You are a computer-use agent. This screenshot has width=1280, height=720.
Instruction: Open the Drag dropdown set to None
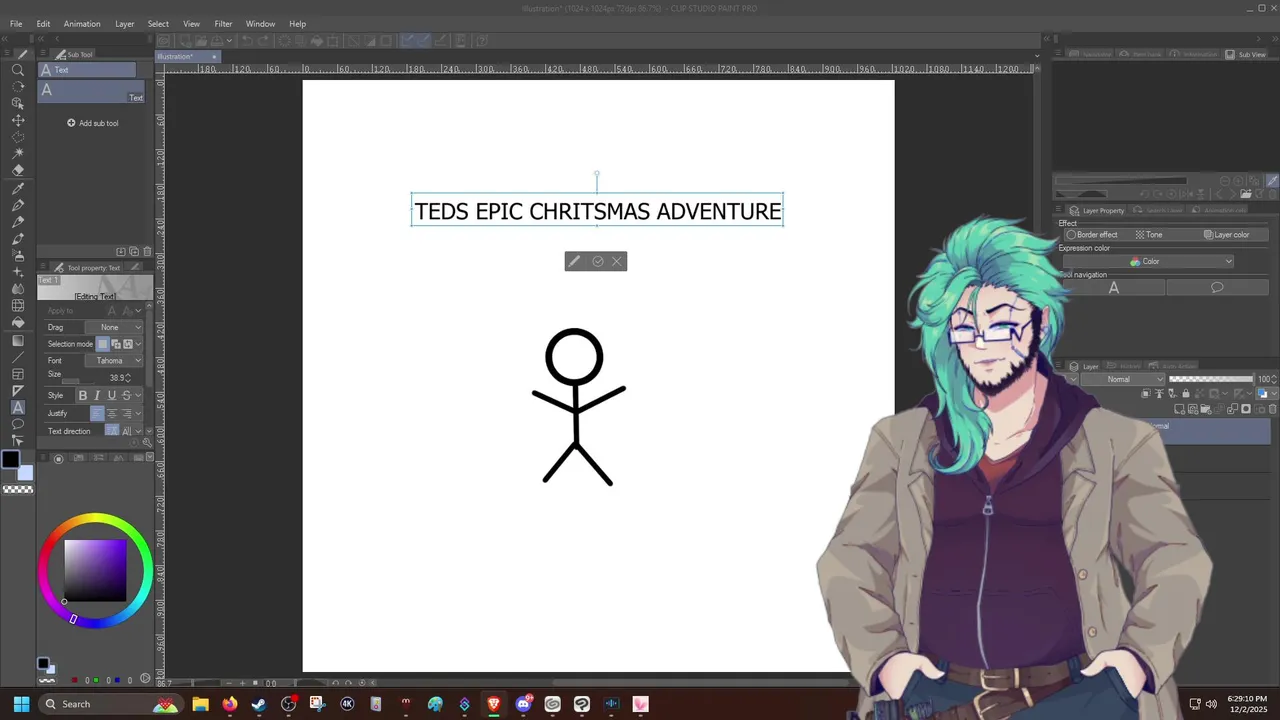click(115, 327)
